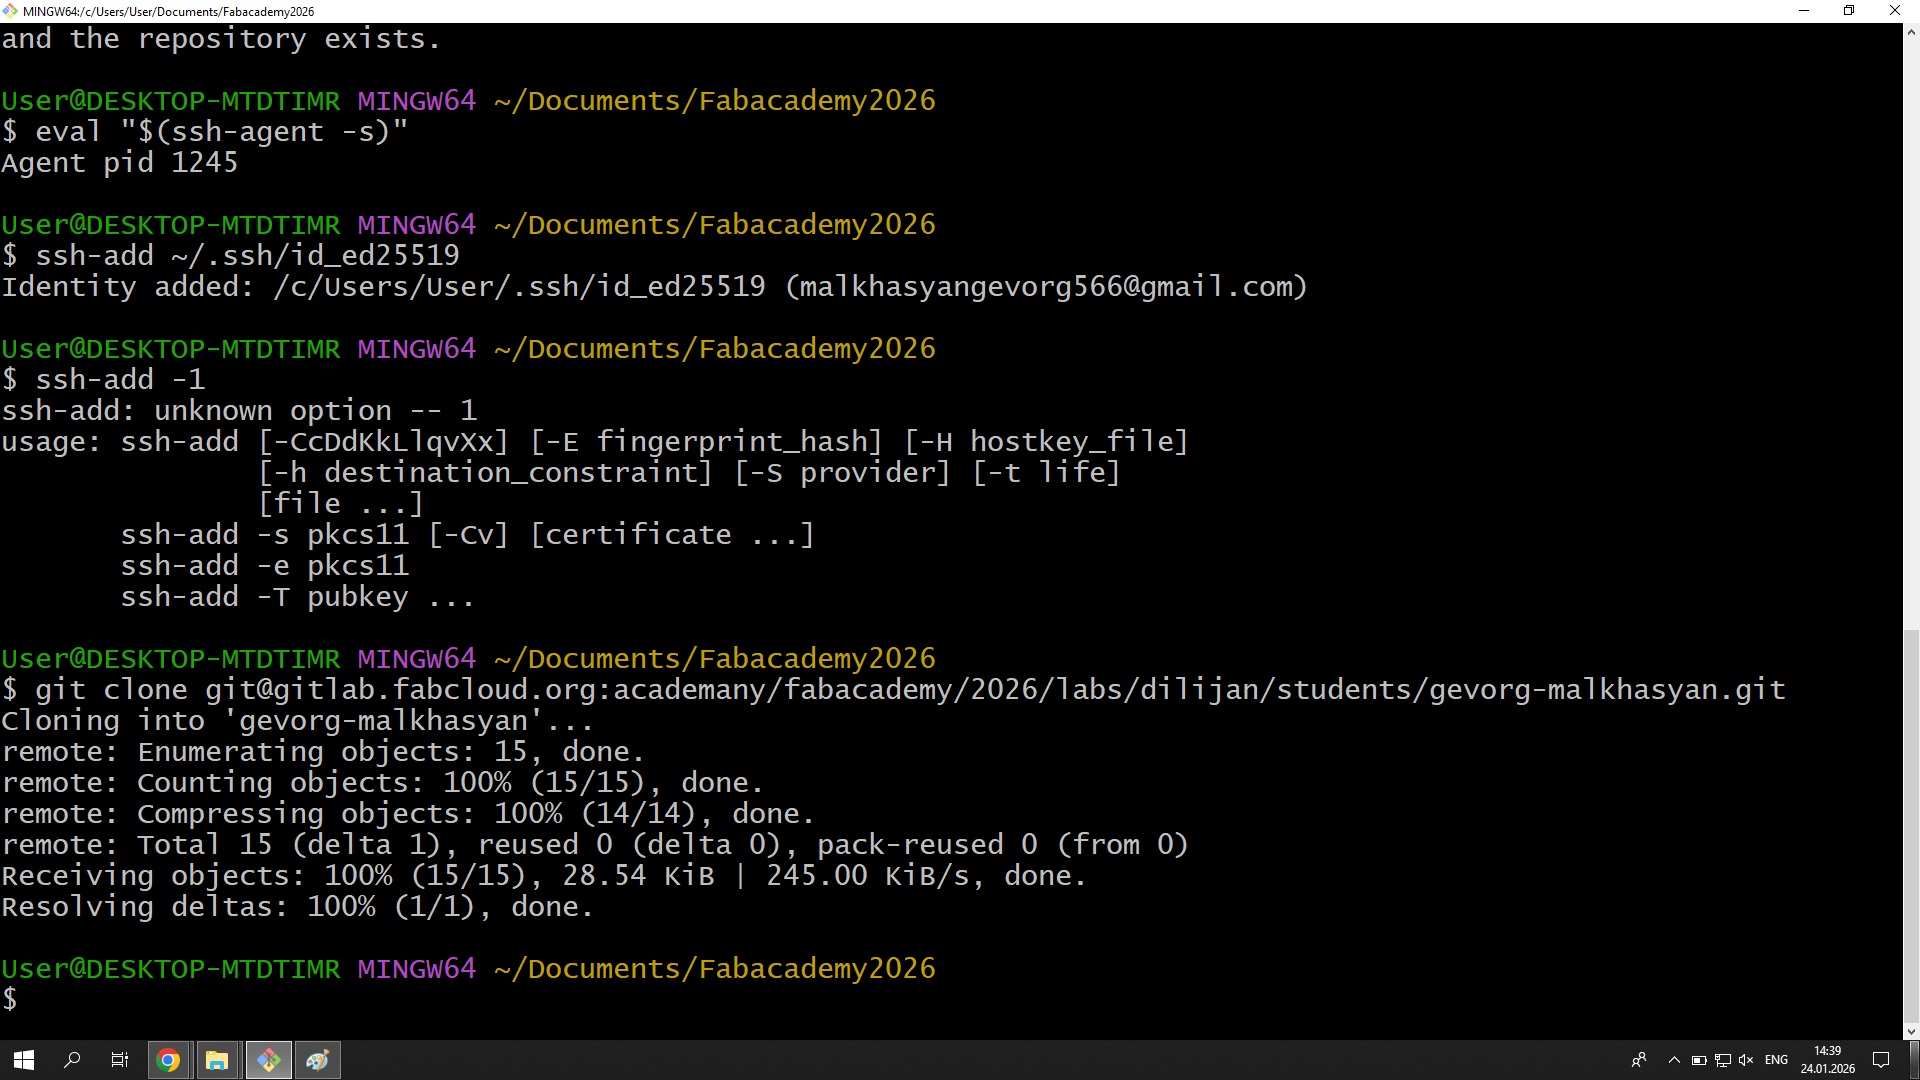Screen dimensions: 1920x1080
Task: Click the Show Desktop sliver at taskbar edge
Action: click(1916, 1060)
